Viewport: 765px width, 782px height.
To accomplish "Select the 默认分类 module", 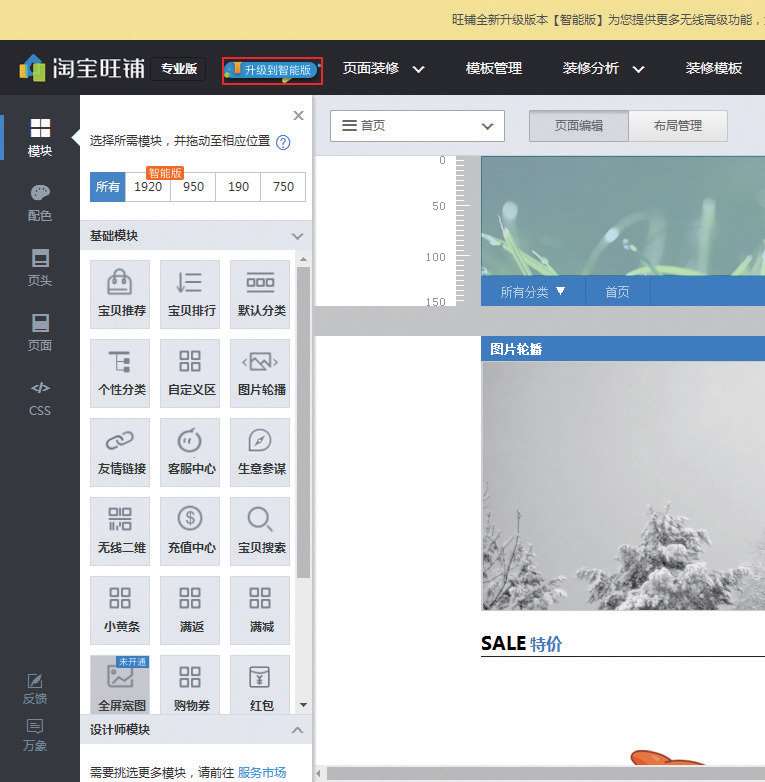I will click(260, 294).
